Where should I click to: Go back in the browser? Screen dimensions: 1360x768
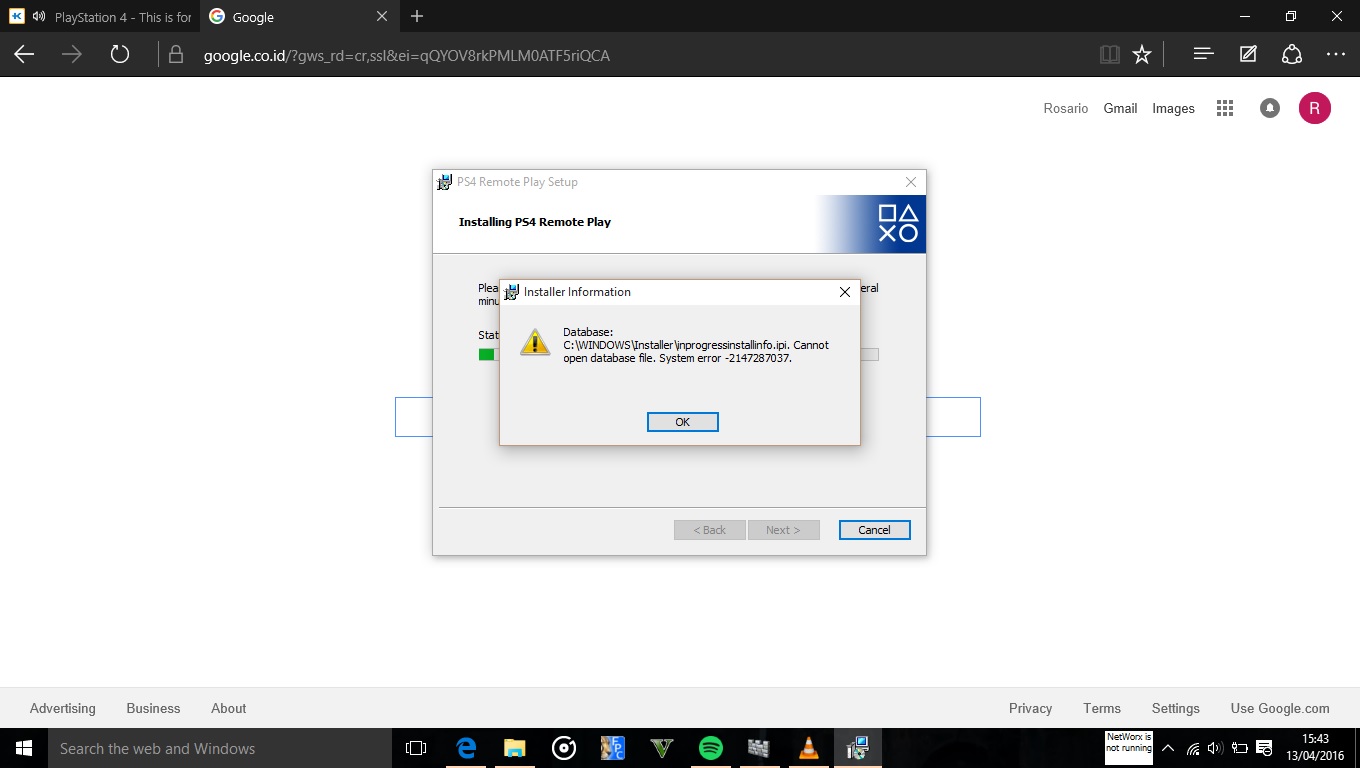click(24, 55)
